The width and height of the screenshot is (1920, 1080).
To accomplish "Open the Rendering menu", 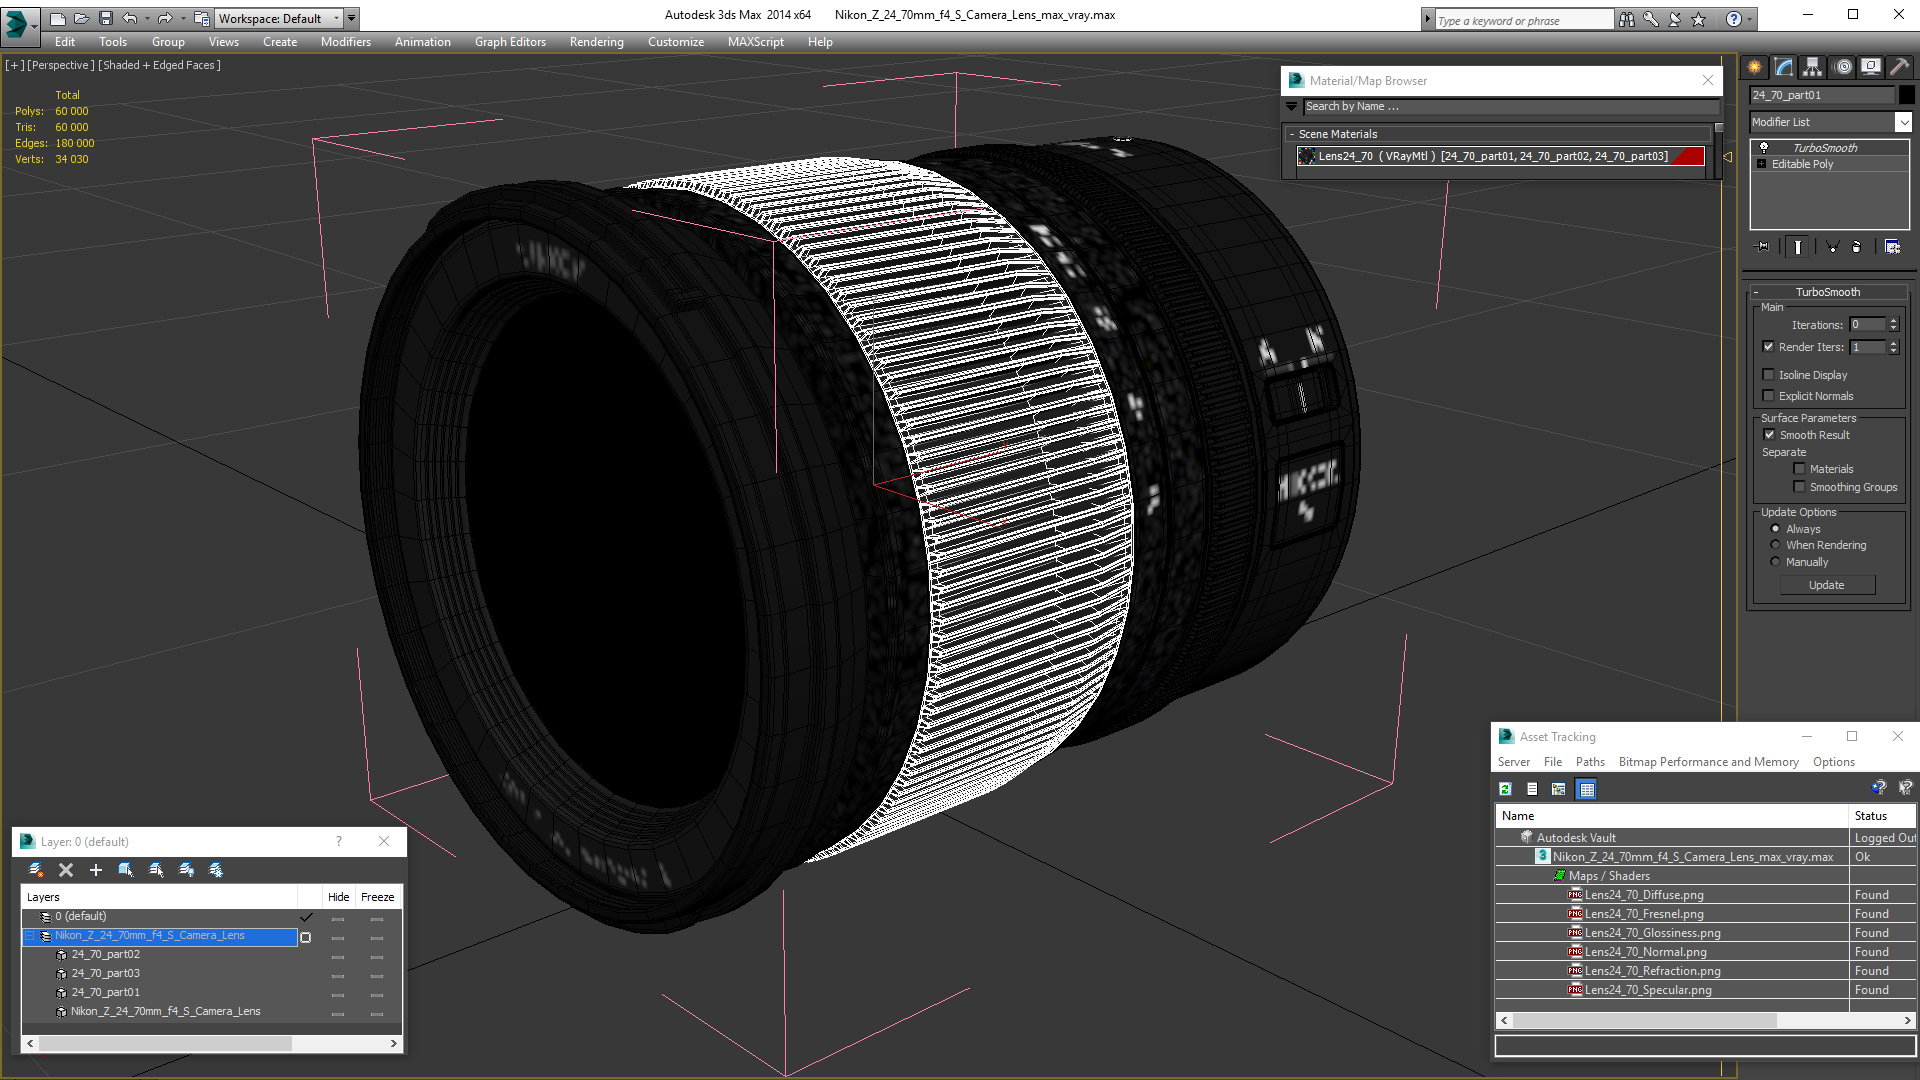I will [596, 42].
